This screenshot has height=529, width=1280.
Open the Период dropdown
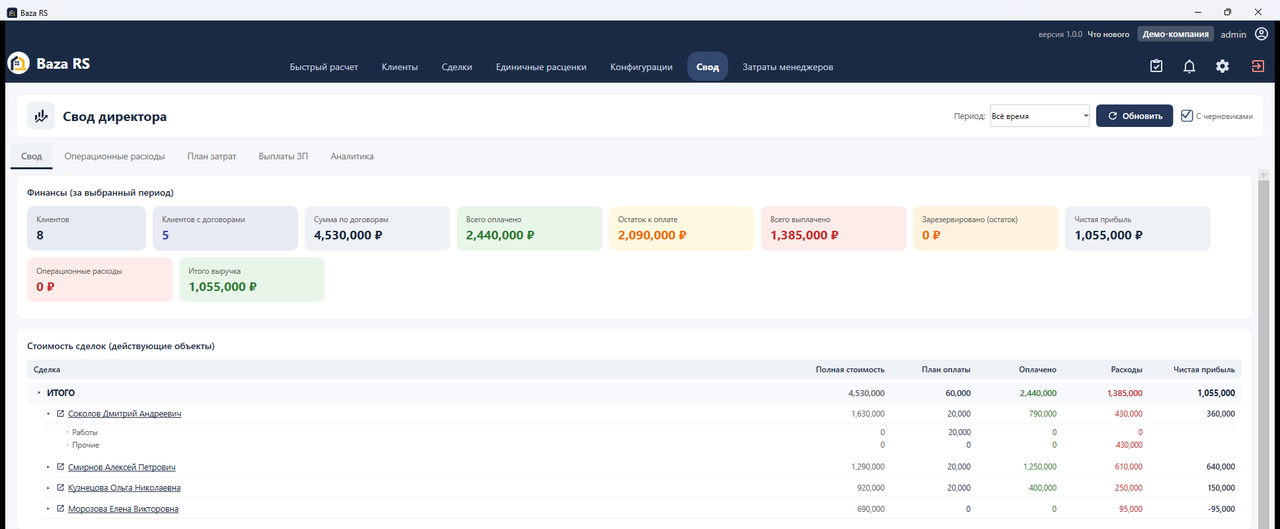1039,116
